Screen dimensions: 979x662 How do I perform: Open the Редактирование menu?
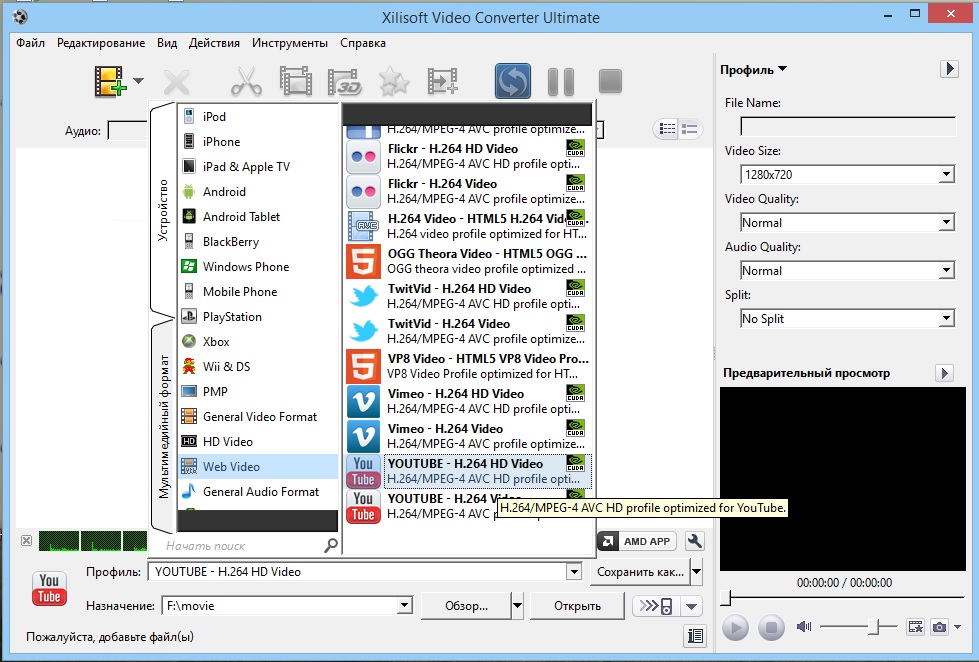coord(101,43)
